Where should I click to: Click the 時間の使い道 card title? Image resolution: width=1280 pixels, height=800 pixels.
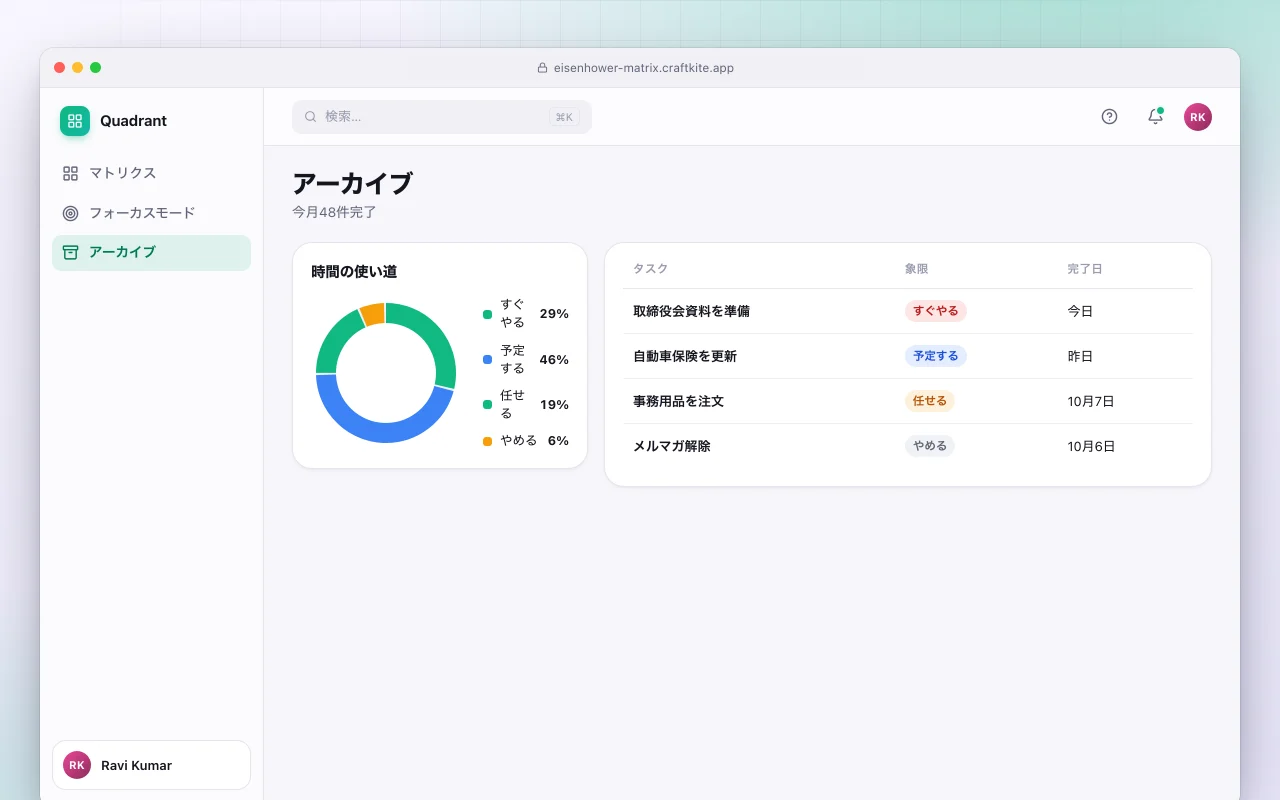coord(354,272)
